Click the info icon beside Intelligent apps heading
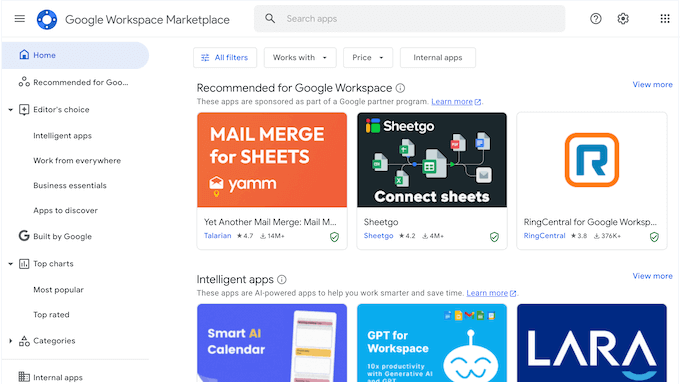 282,279
